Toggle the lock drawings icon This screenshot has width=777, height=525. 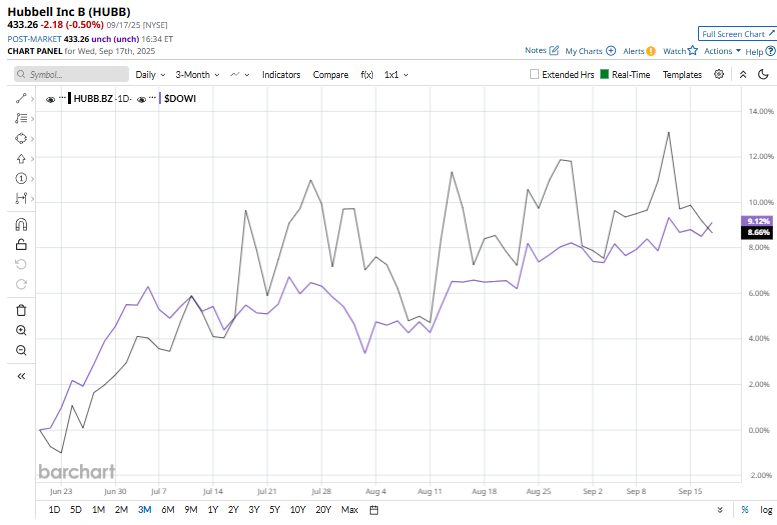tap(21, 244)
